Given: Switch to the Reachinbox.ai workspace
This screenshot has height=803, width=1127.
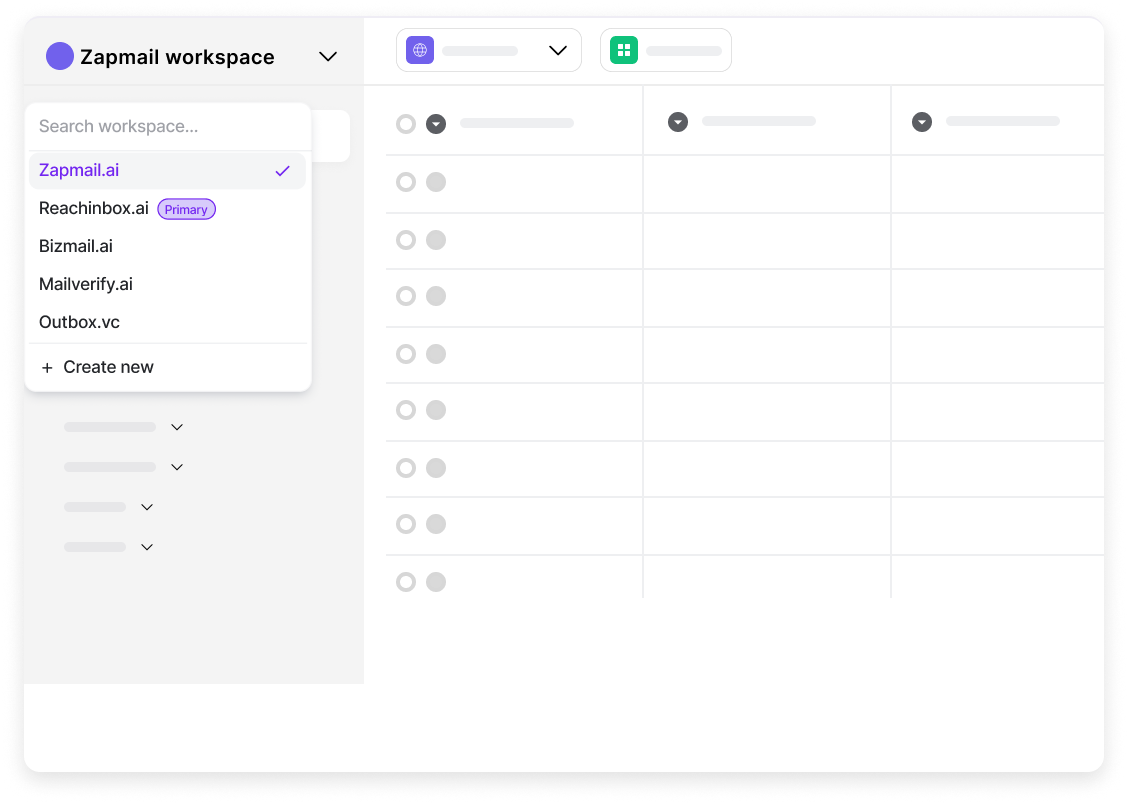Looking at the screenshot, I should click(167, 208).
